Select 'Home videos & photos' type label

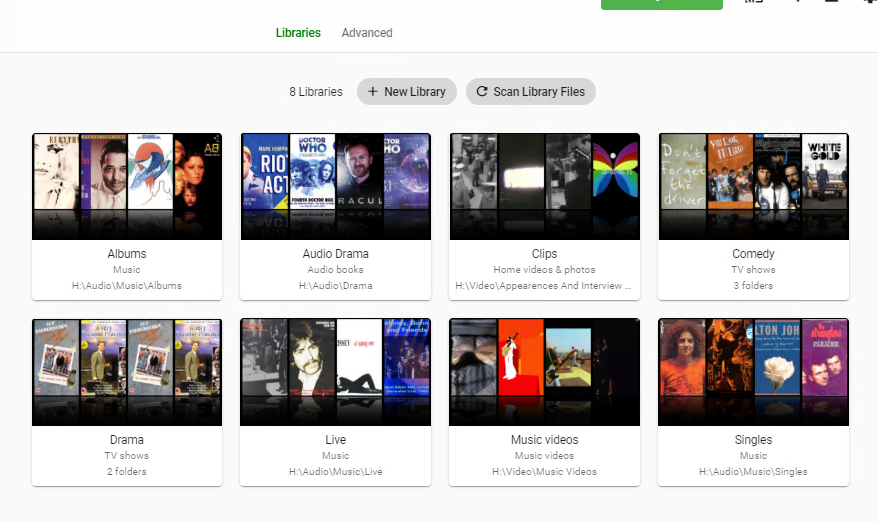pos(545,270)
